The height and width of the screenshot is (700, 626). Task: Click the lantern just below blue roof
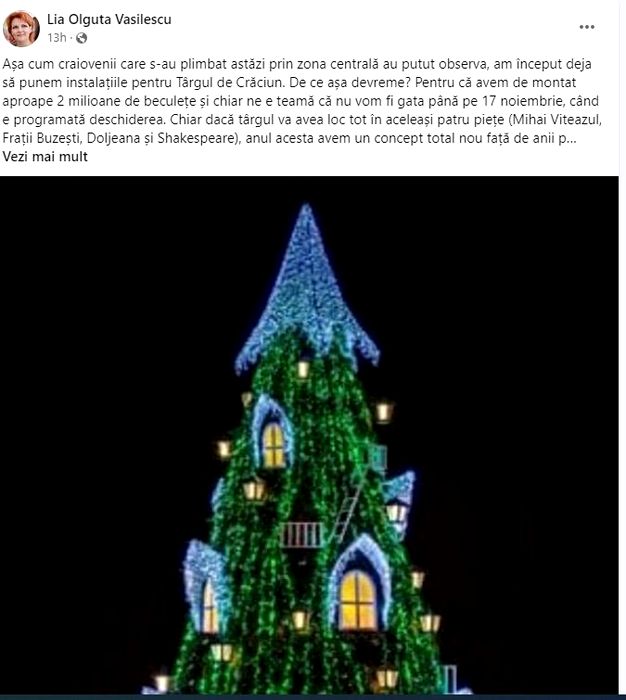(303, 369)
